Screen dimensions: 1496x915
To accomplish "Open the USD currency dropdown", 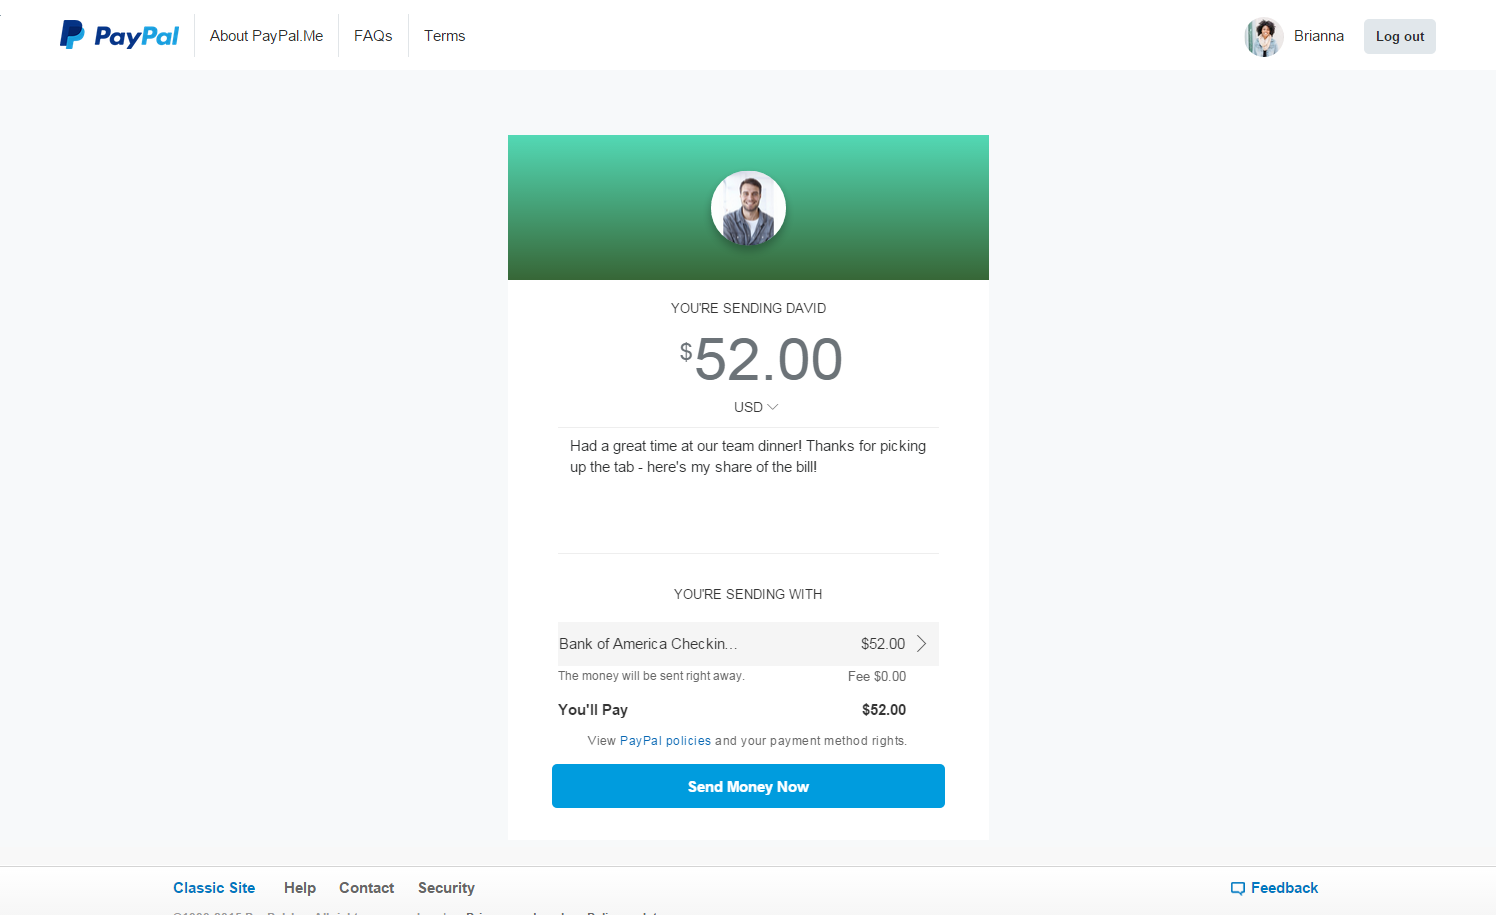I will [756, 407].
